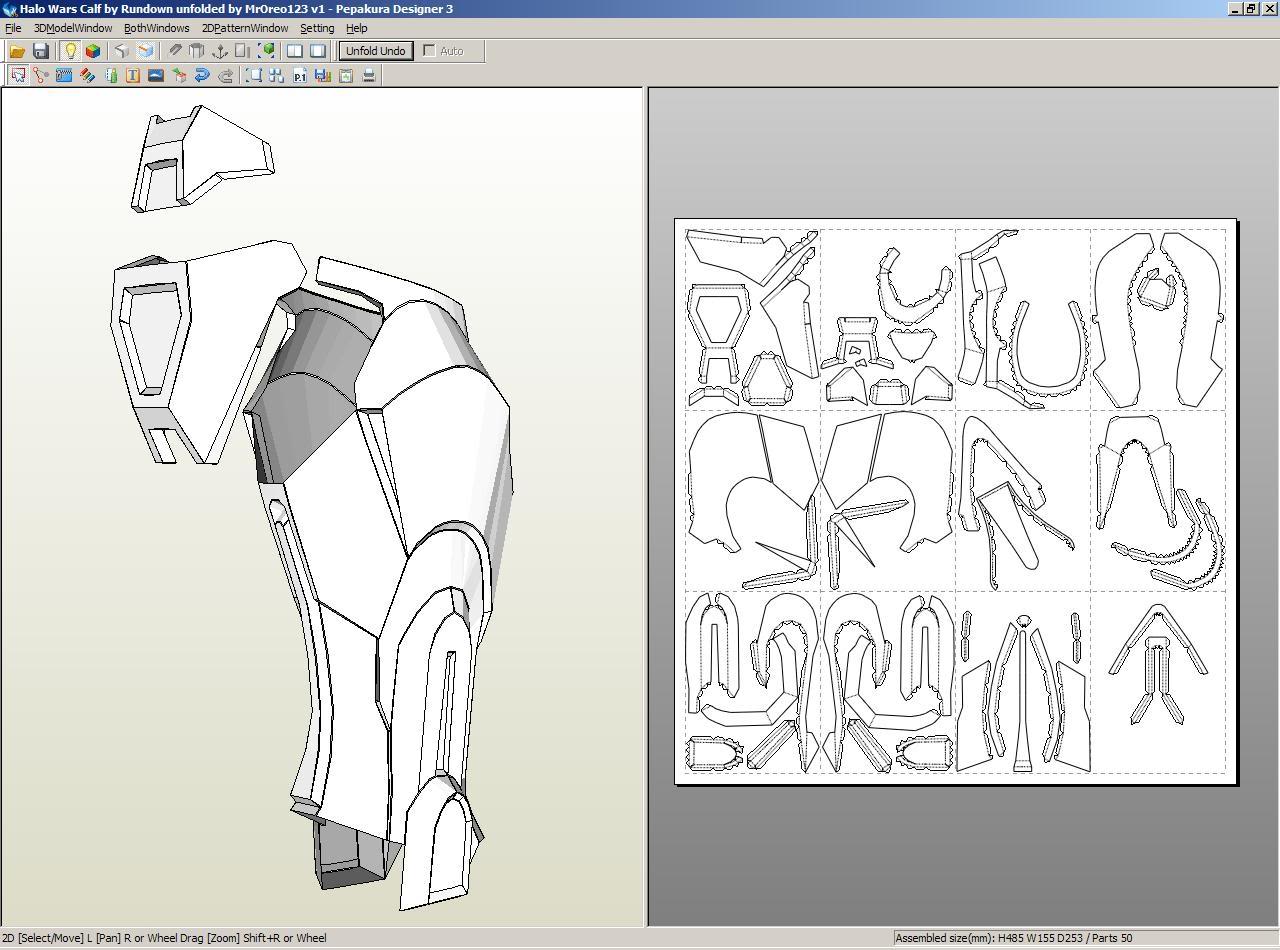Select the edge color crayons icon

(87, 75)
